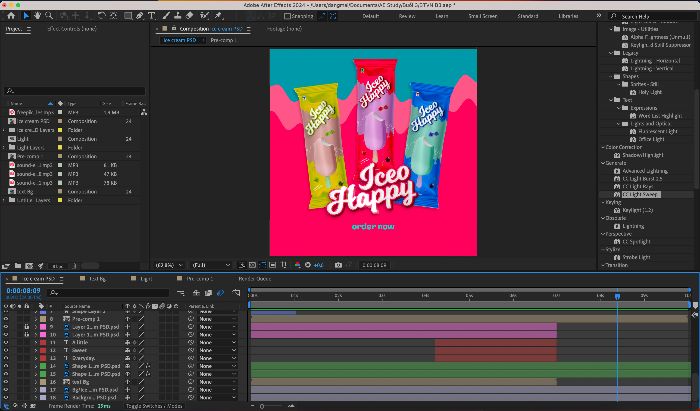
Task: Click the Advanced Lightning effect
Action: coord(645,171)
